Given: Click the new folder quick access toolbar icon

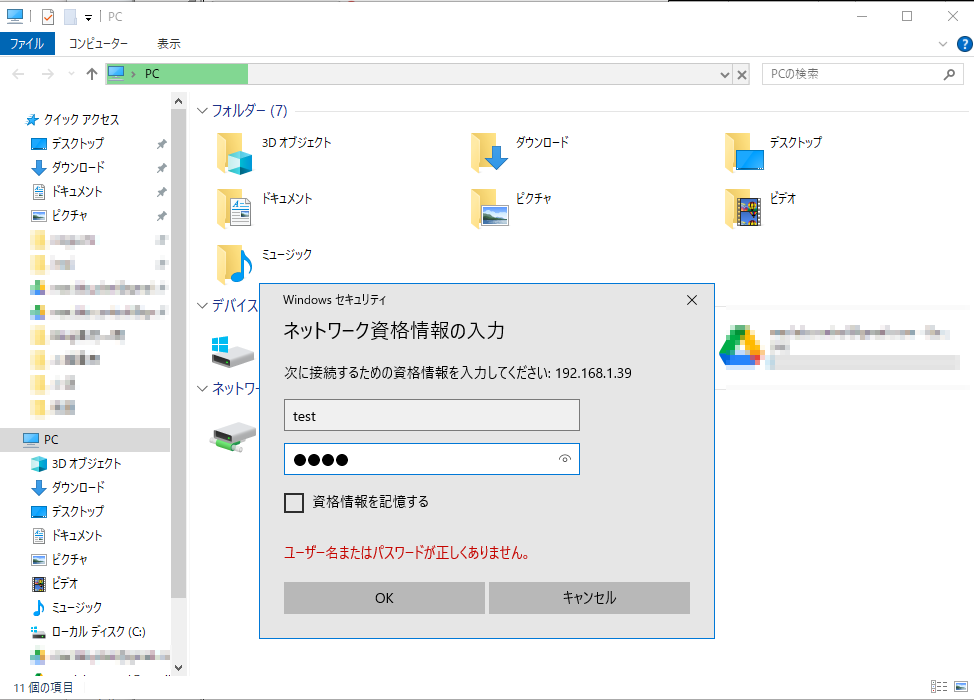Looking at the screenshot, I should [x=70, y=17].
